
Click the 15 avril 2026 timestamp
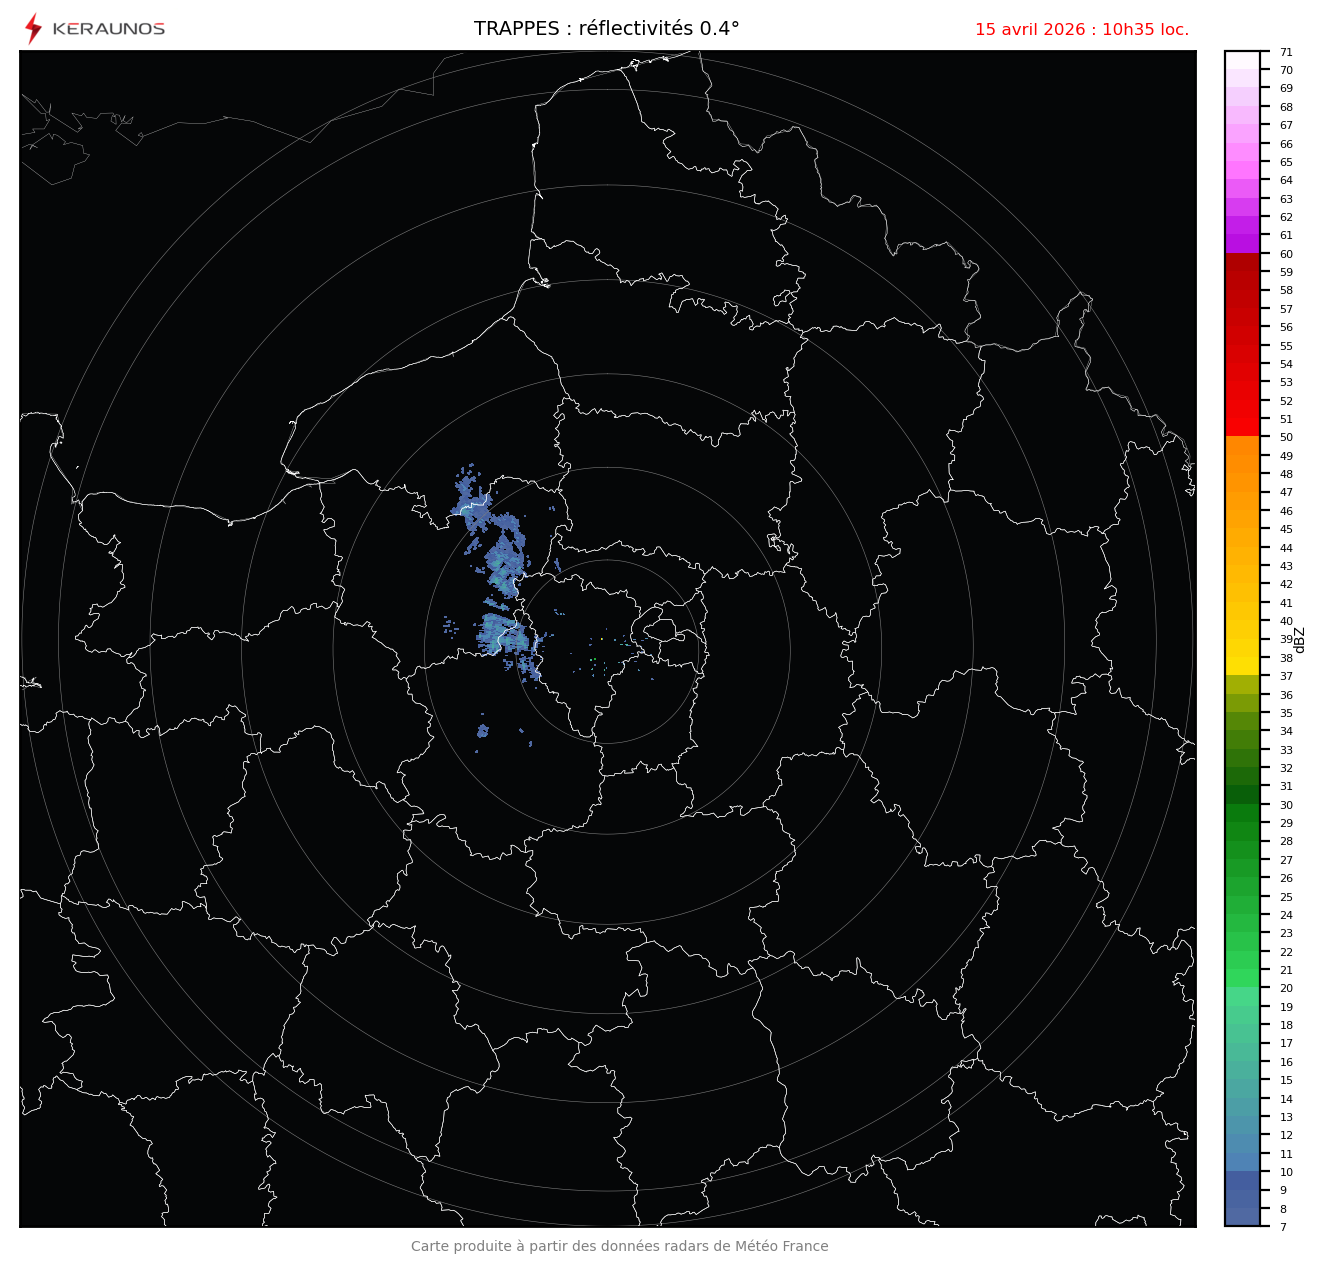pos(1081,30)
